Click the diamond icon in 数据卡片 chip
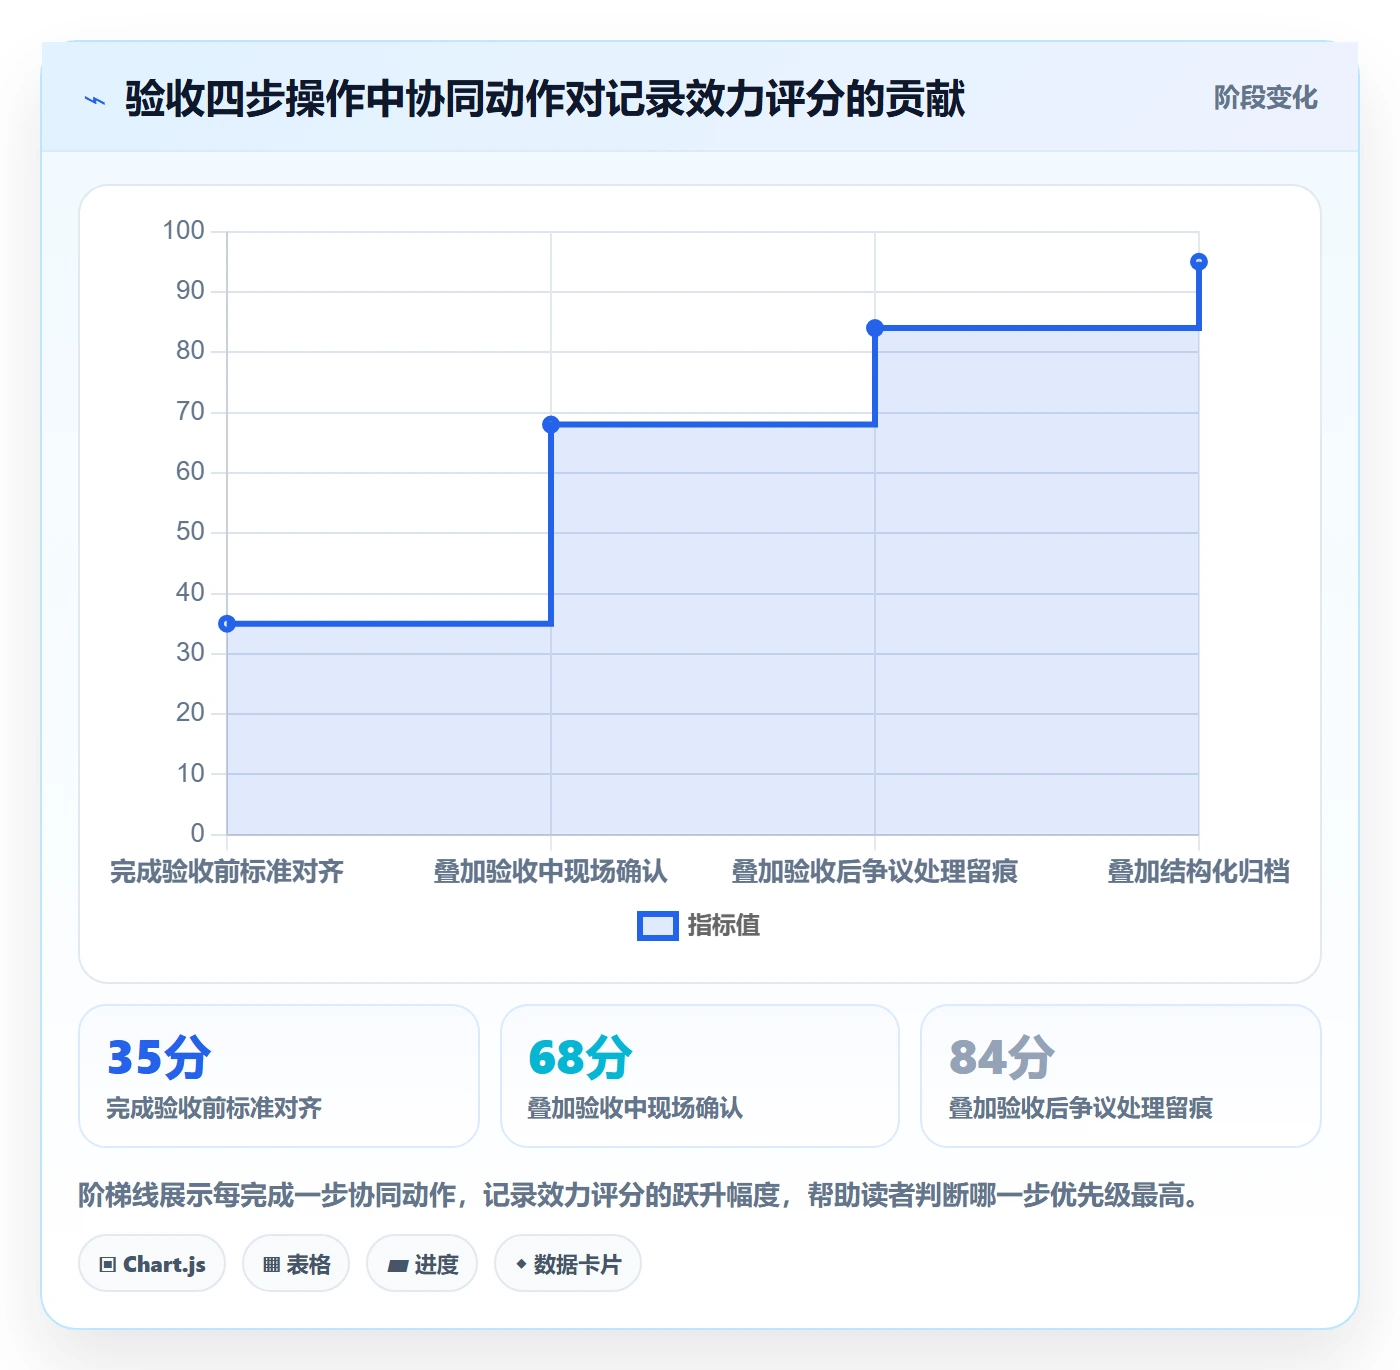The image size is (1400, 1370). [521, 1264]
